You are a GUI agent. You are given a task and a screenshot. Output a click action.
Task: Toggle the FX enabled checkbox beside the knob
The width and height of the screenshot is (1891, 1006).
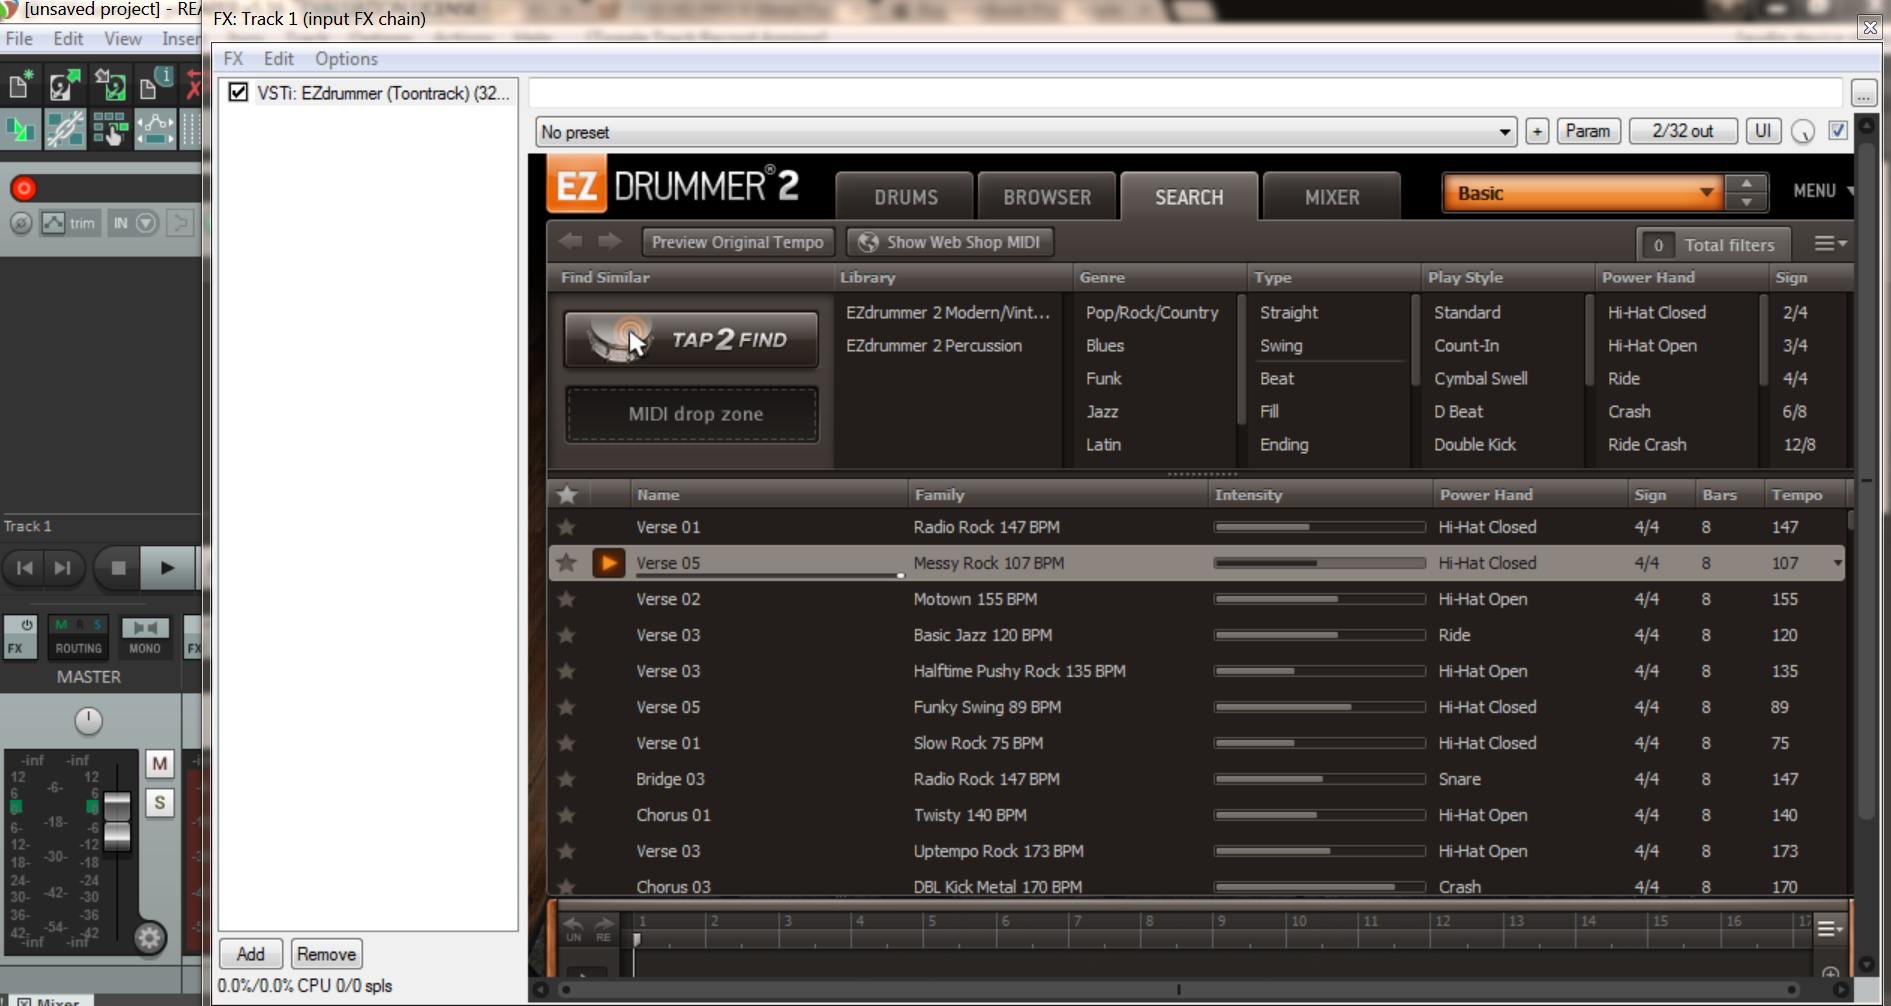[x=1838, y=131]
